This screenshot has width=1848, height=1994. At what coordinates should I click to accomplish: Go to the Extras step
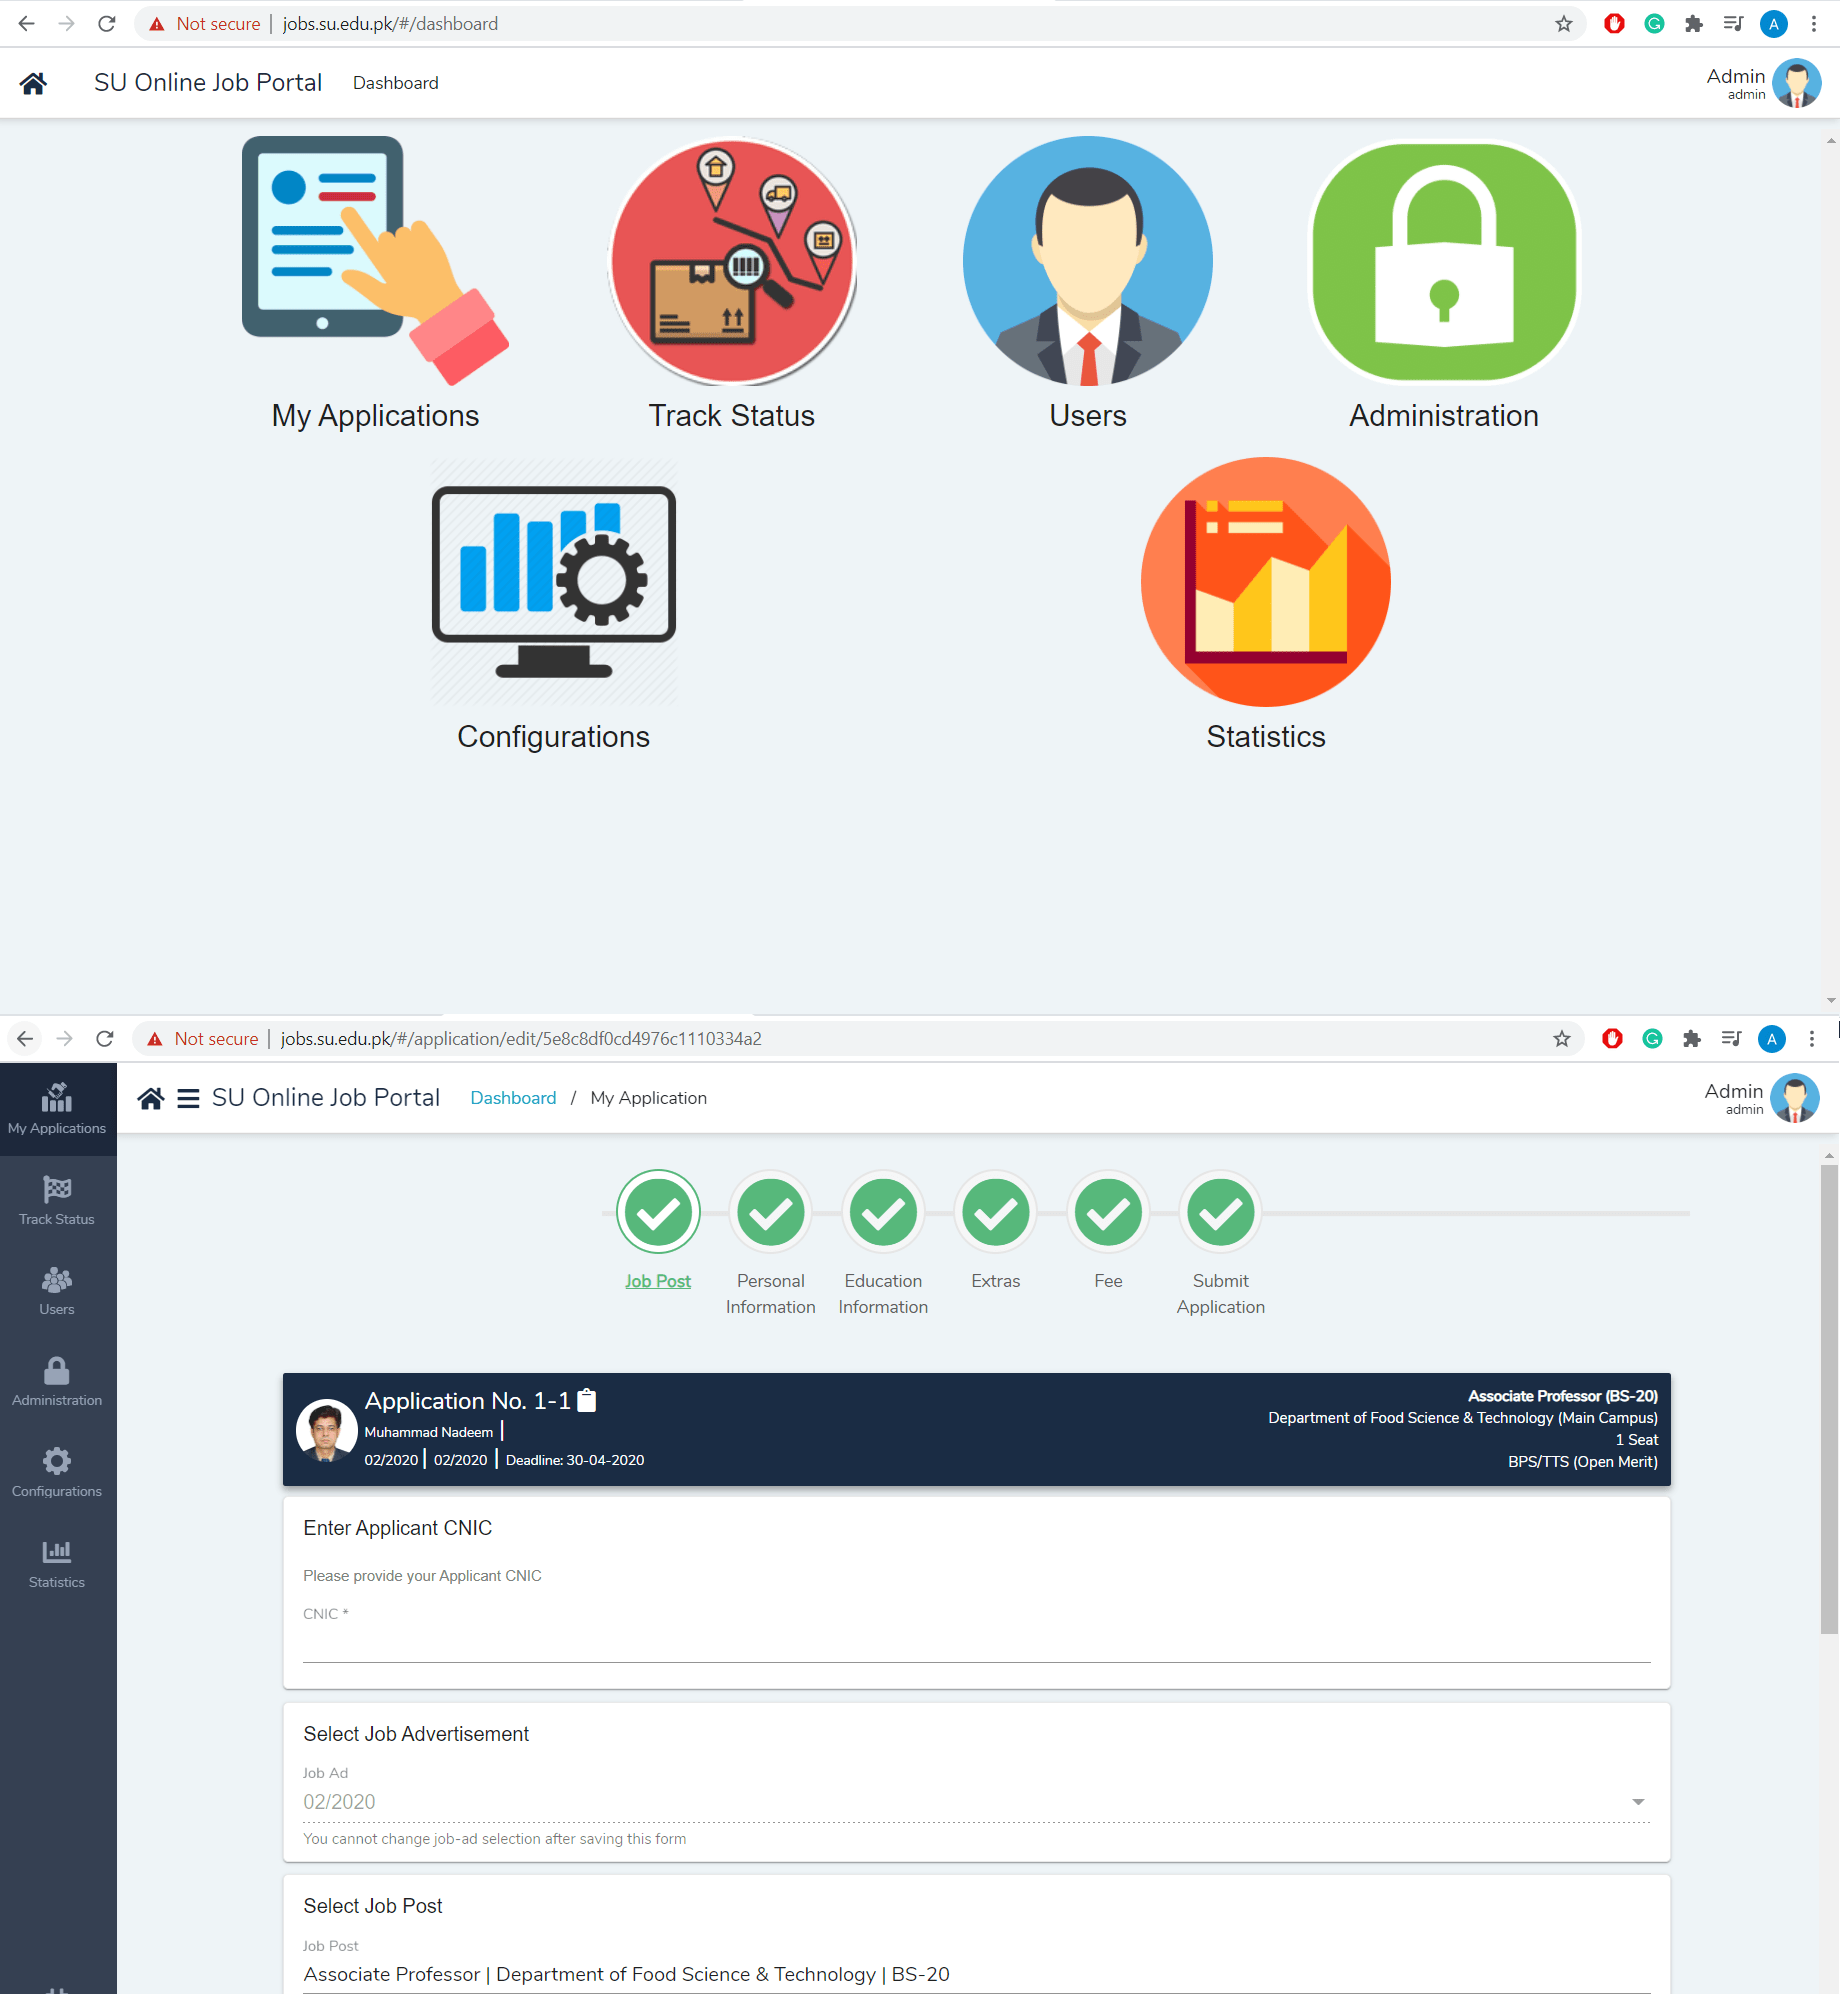point(996,1231)
